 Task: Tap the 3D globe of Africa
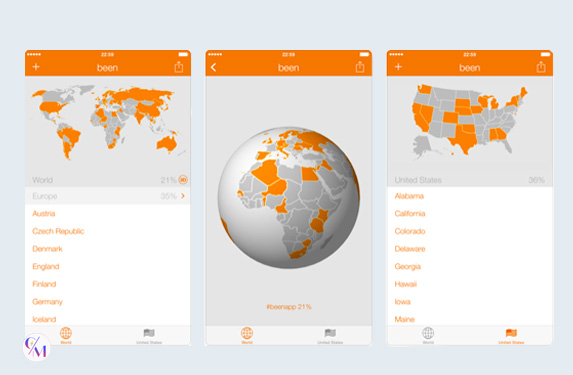coord(289,198)
